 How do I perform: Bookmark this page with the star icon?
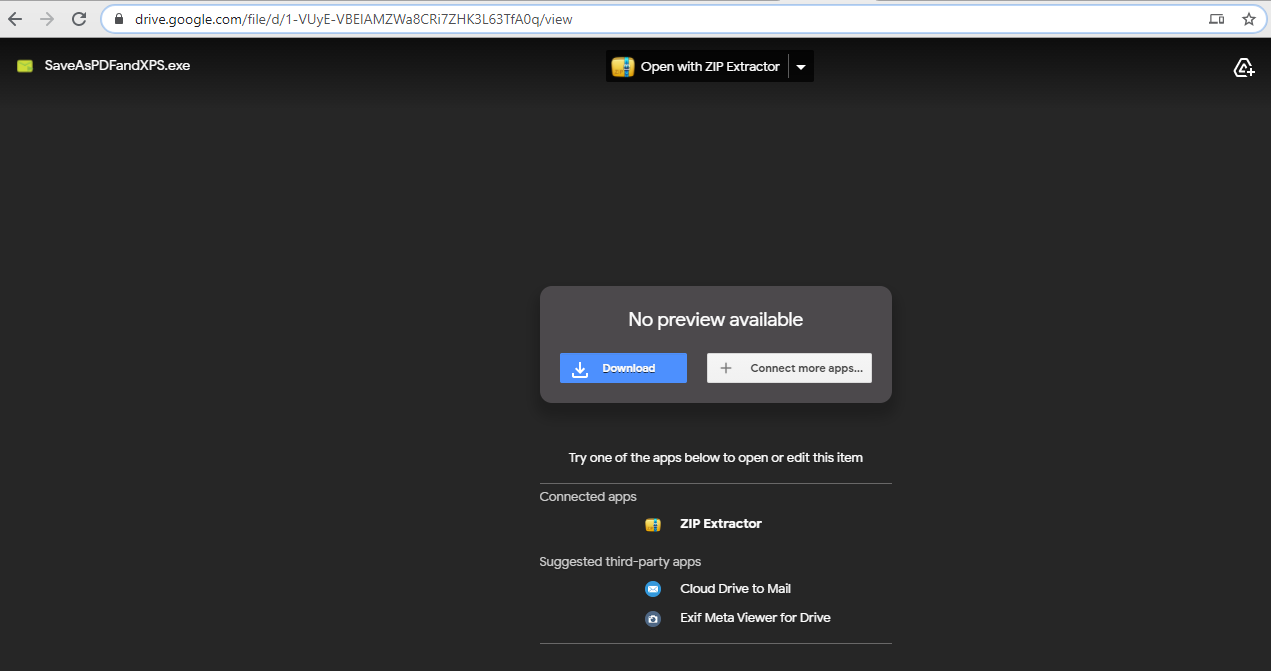tap(1248, 19)
